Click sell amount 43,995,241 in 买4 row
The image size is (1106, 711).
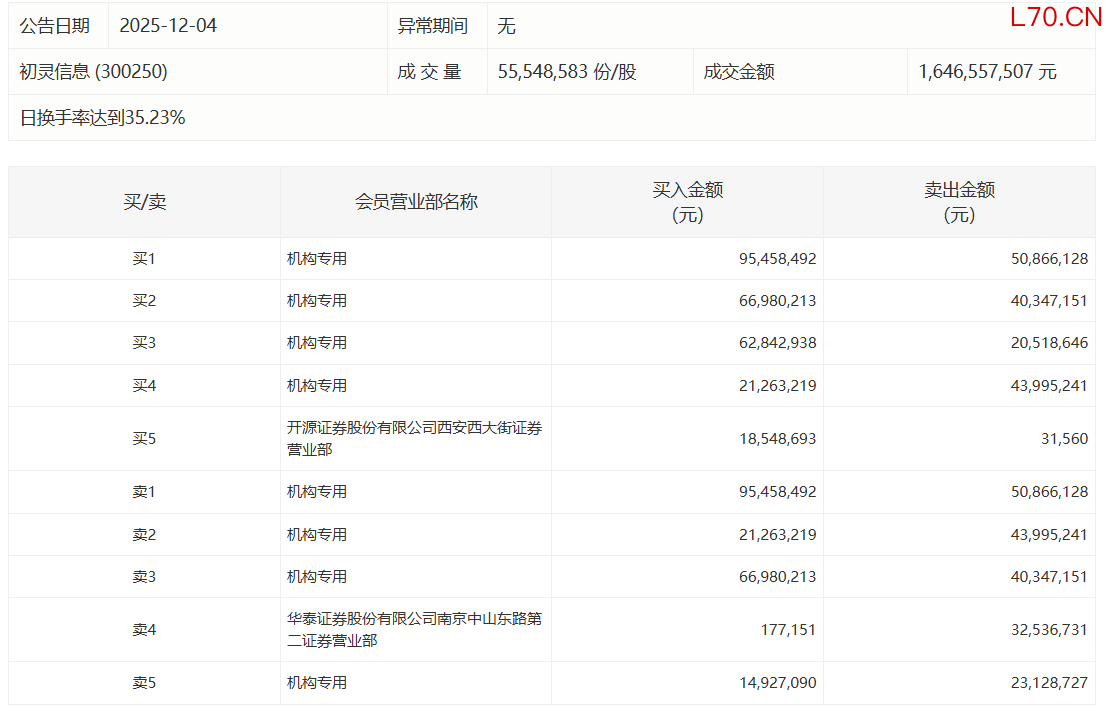pos(1049,386)
